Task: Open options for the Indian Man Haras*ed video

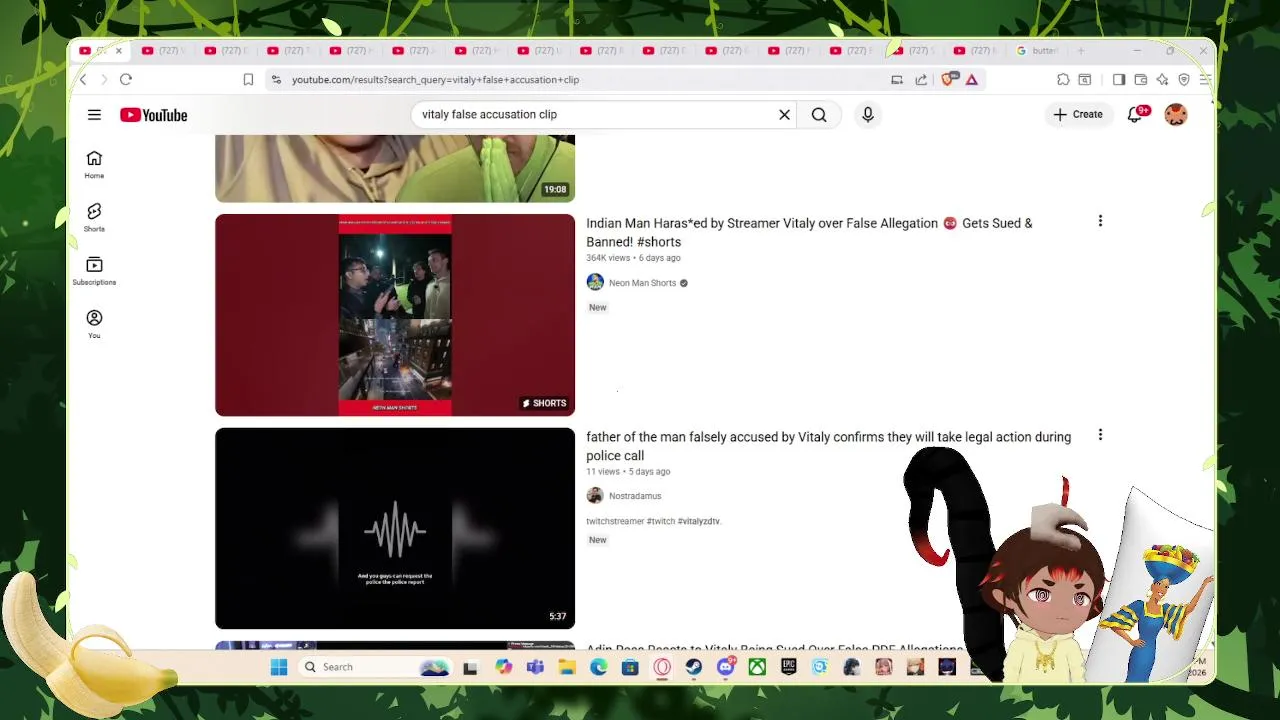Action: point(1100,221)
